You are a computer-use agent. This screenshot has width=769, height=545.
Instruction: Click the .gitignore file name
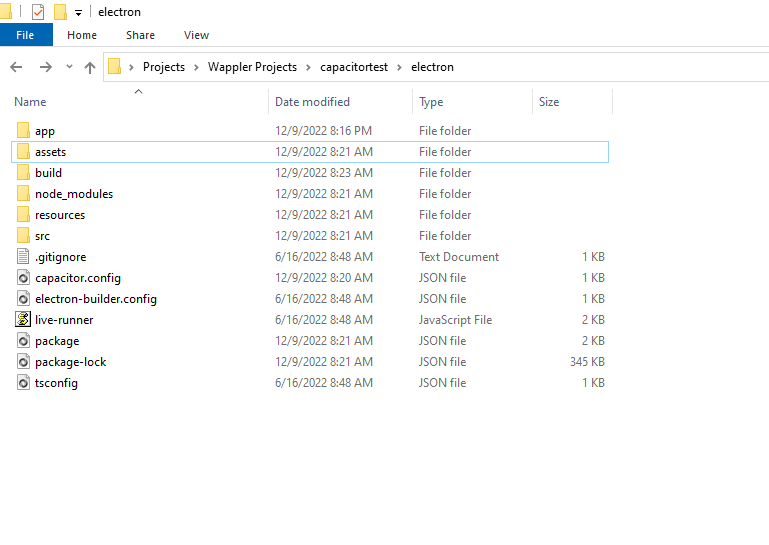point(60,257)
